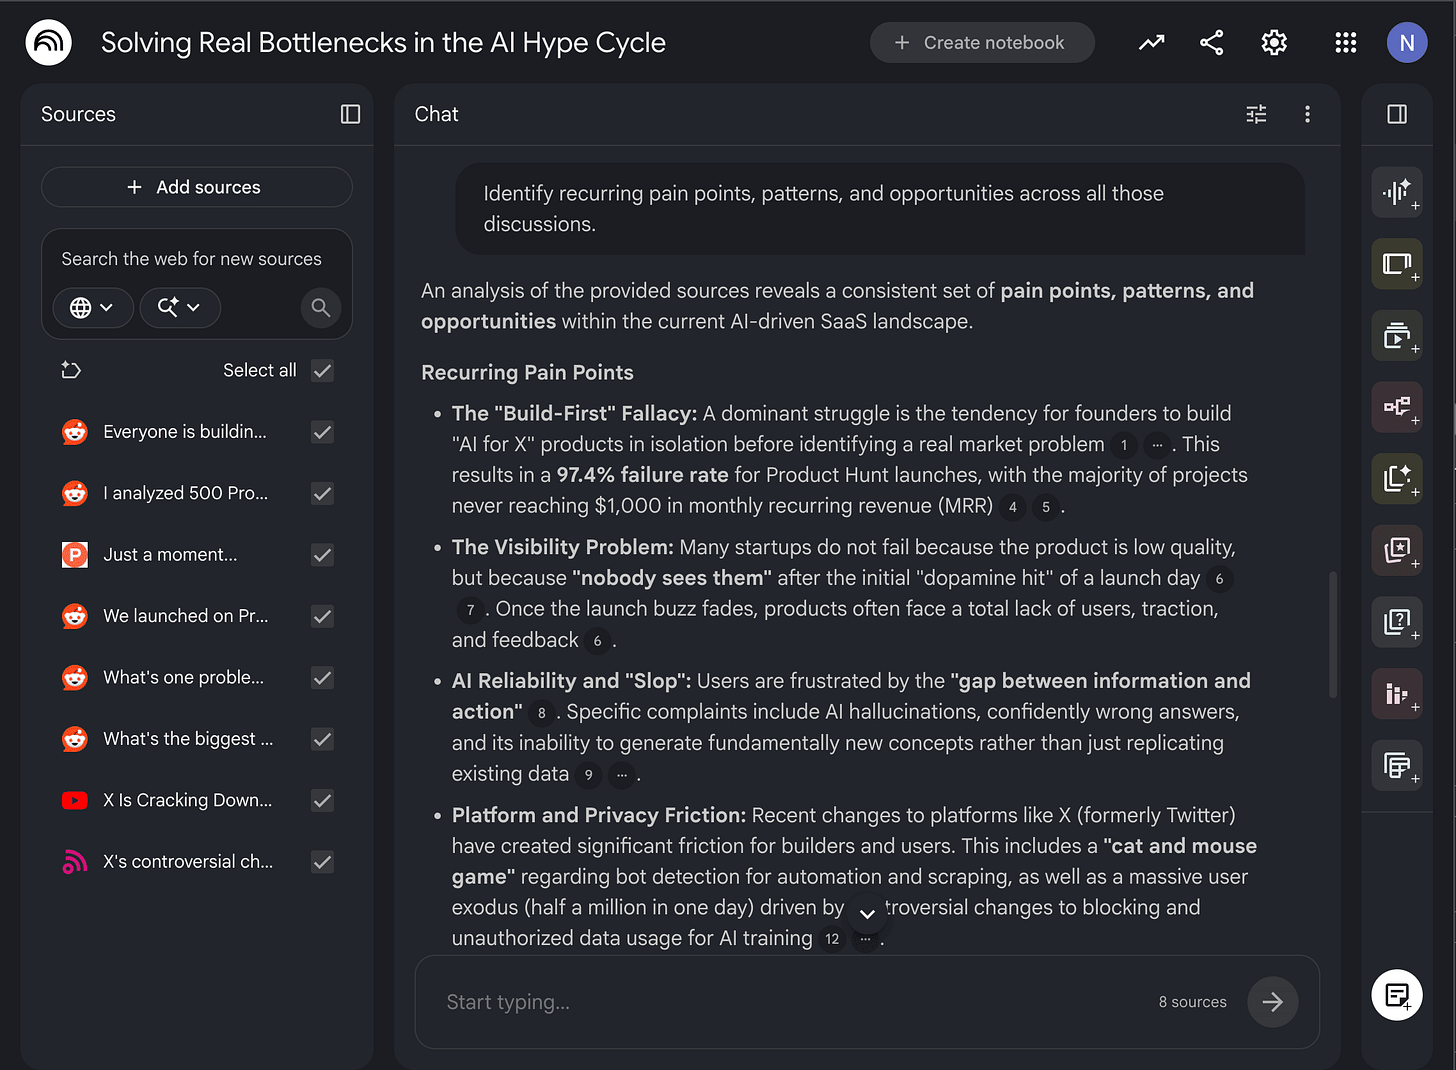Click the magnifier icon in the web search box
1456x1070 pixels.
321,307
